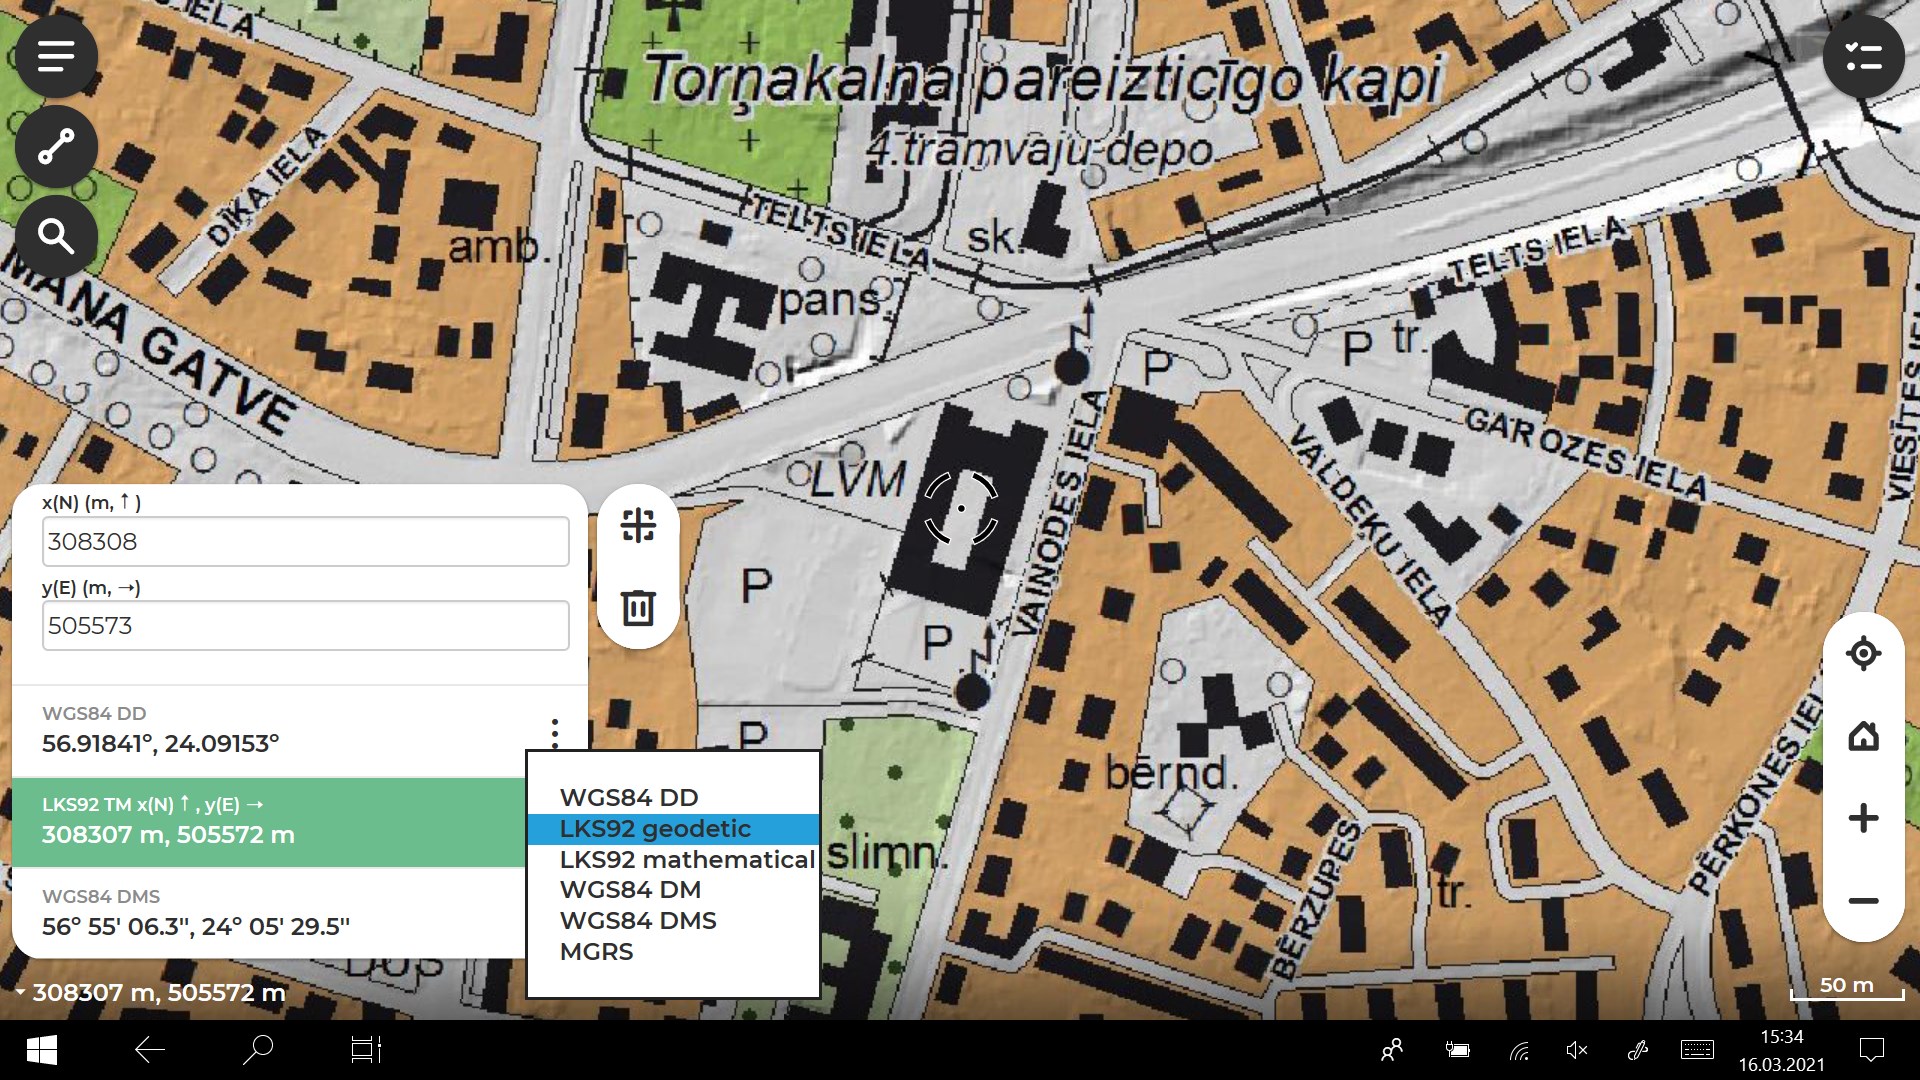The image size is (1920, 1080).
Task: Open the hamburger main menu
Action: pos(56,56)
